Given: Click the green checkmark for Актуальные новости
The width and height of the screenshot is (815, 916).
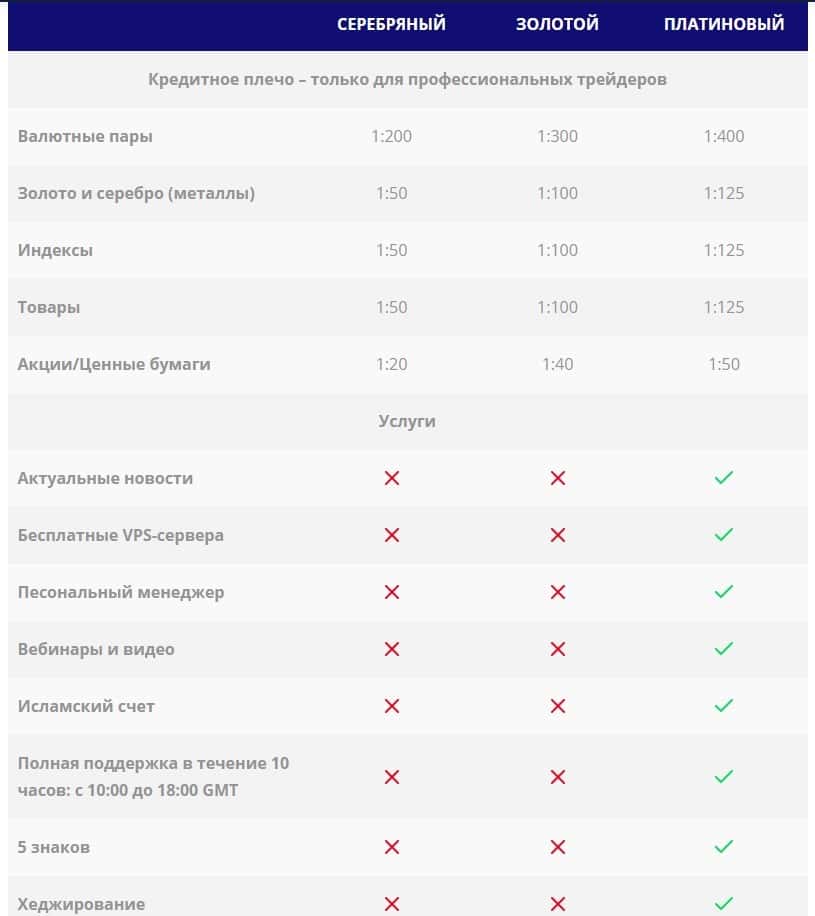Looking at the screenshot, I should tap(724, 478).
